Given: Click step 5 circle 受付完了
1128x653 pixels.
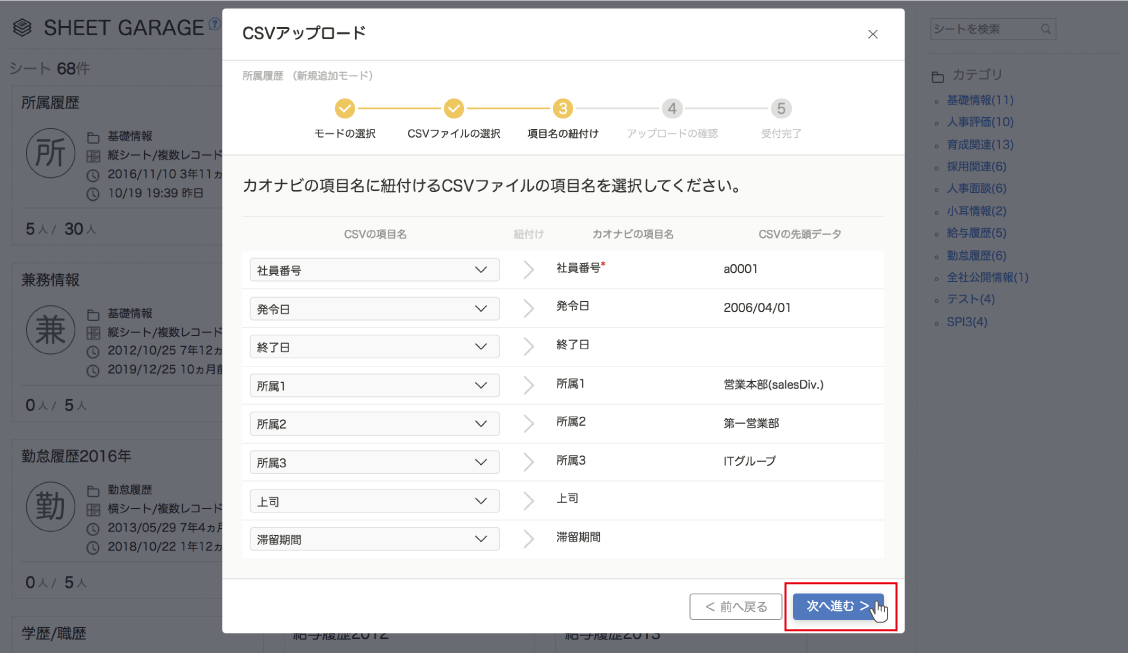Looking at the screenshot, I should click(781, 109).
